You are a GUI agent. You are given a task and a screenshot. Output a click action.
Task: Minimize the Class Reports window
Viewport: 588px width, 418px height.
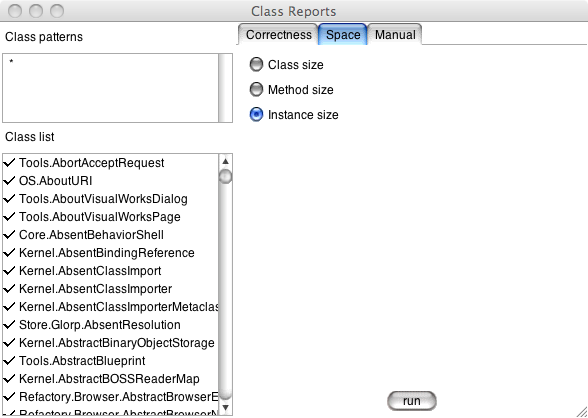36,10
